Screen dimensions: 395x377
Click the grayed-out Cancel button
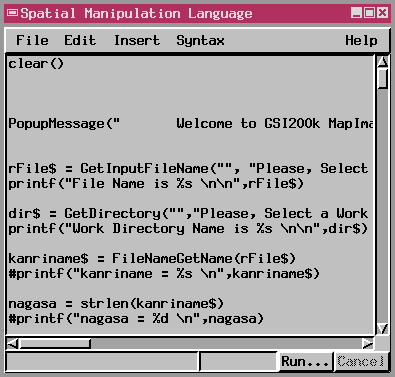[x=361, y=361]
